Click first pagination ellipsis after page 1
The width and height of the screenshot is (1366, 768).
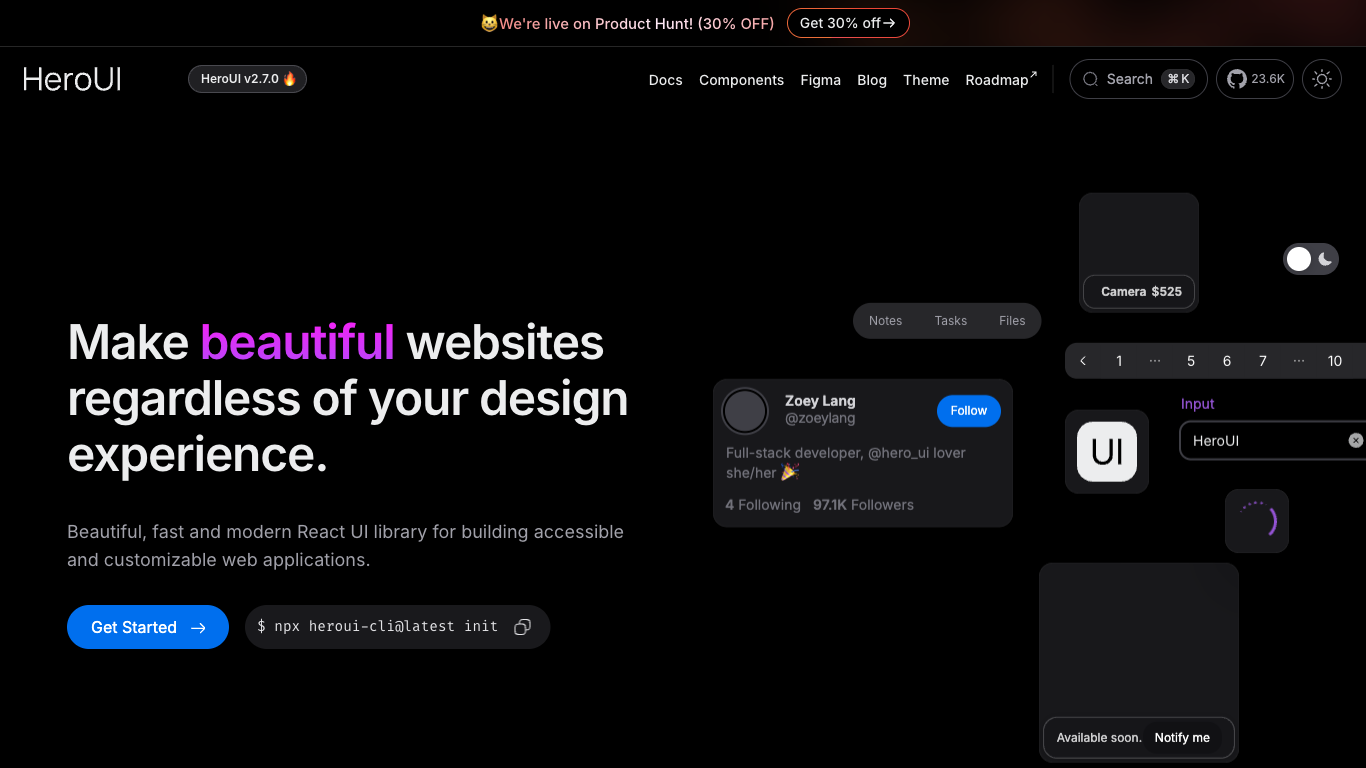(x=1155, y=361)
